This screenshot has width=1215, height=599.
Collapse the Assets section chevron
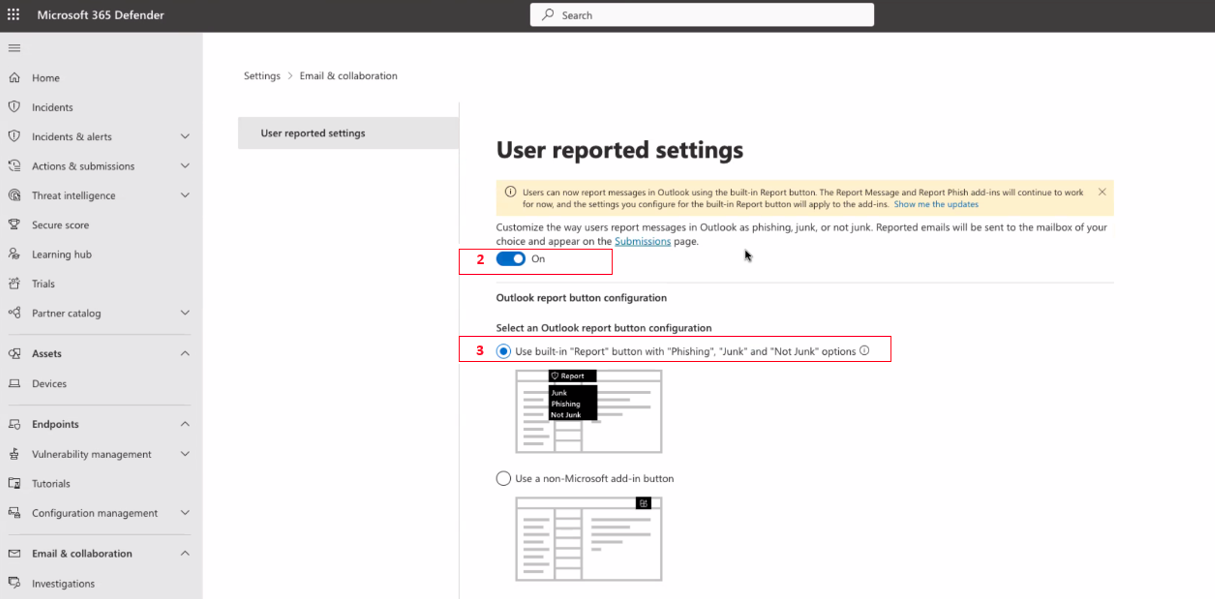click(x=185, y=353)
